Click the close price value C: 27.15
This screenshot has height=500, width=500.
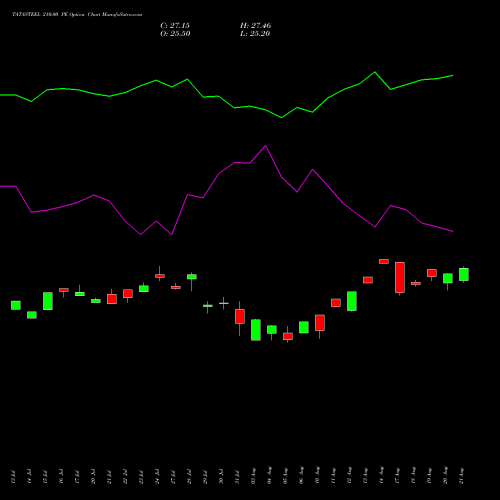(175, 26)
